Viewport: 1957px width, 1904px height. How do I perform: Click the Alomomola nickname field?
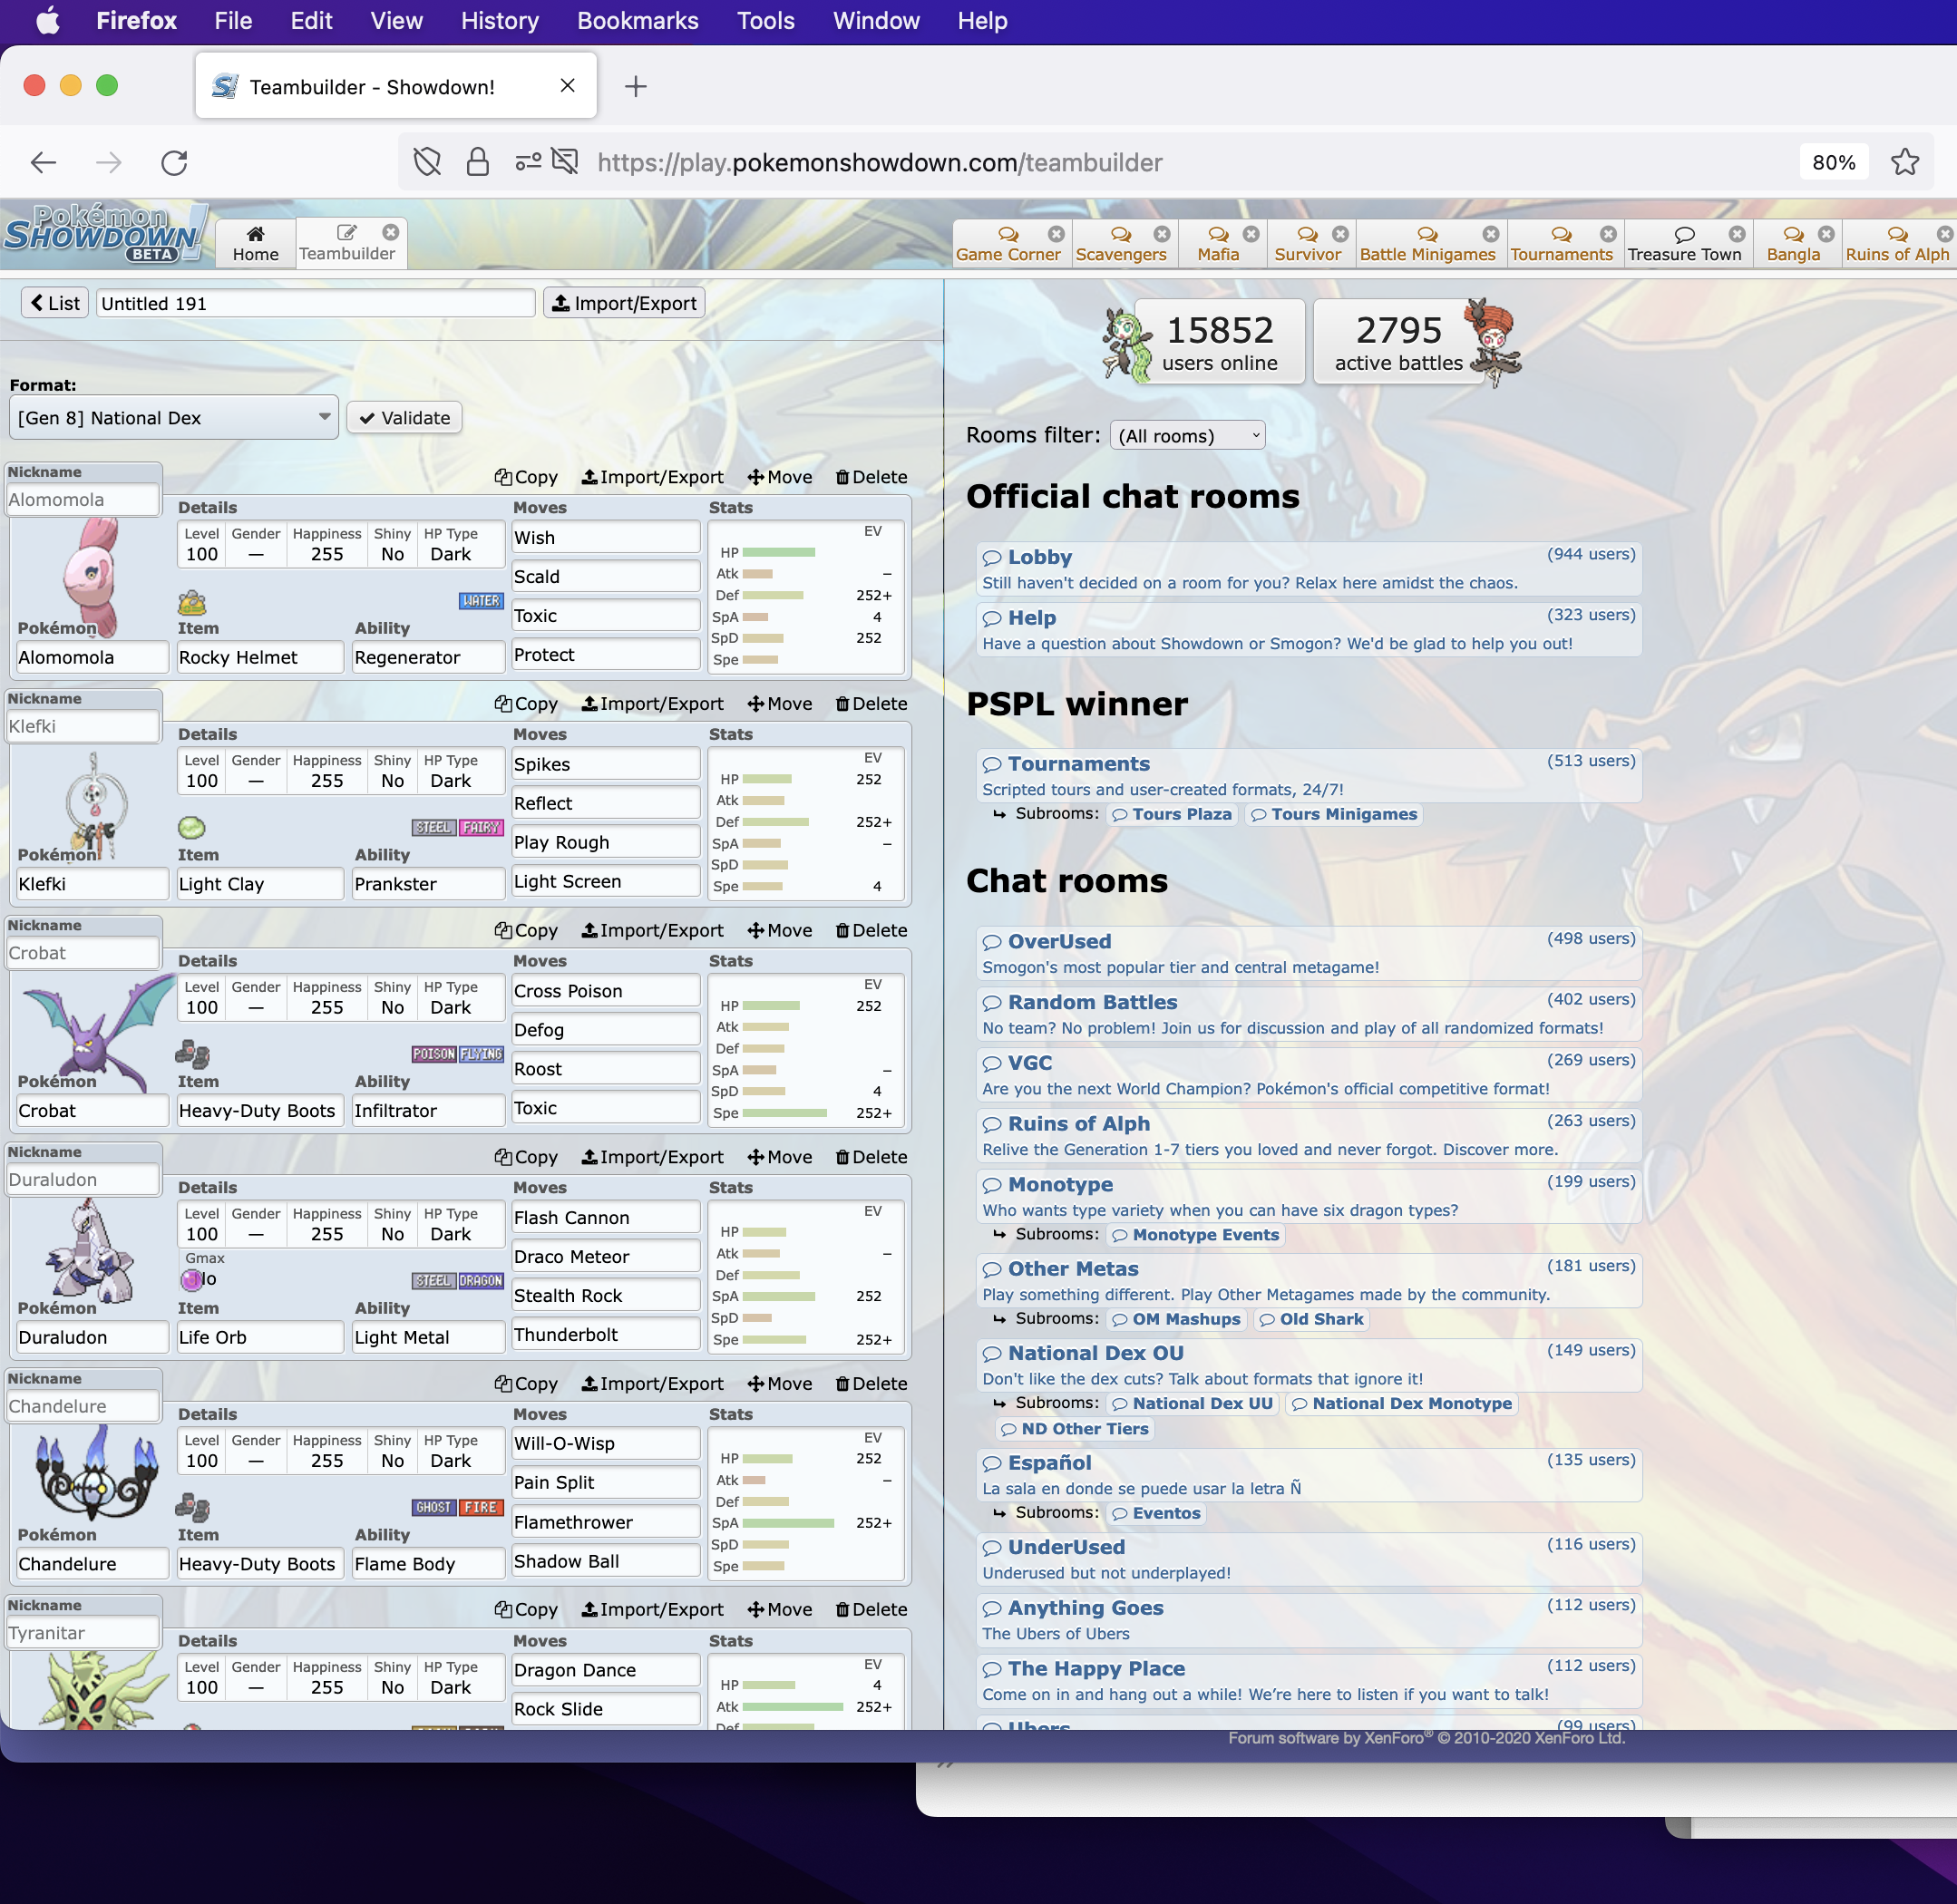tap(82, 500)
